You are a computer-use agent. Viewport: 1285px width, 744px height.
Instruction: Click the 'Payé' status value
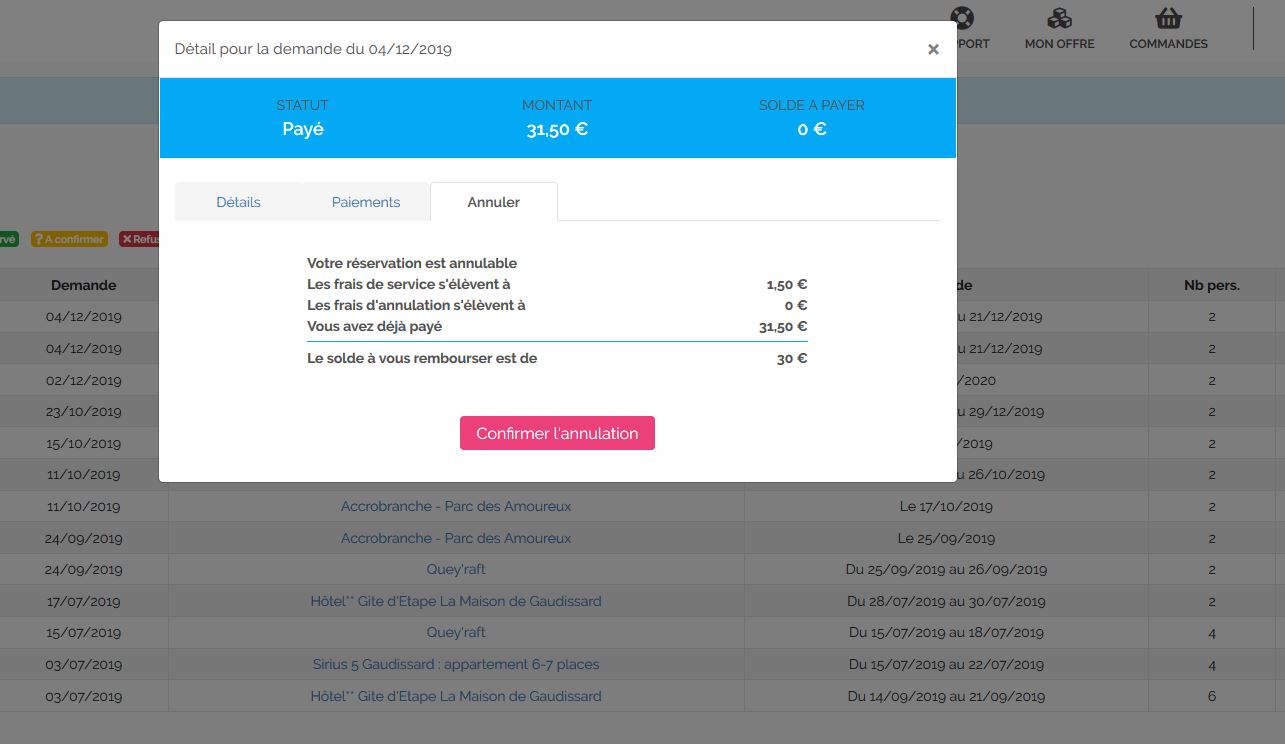303,129
